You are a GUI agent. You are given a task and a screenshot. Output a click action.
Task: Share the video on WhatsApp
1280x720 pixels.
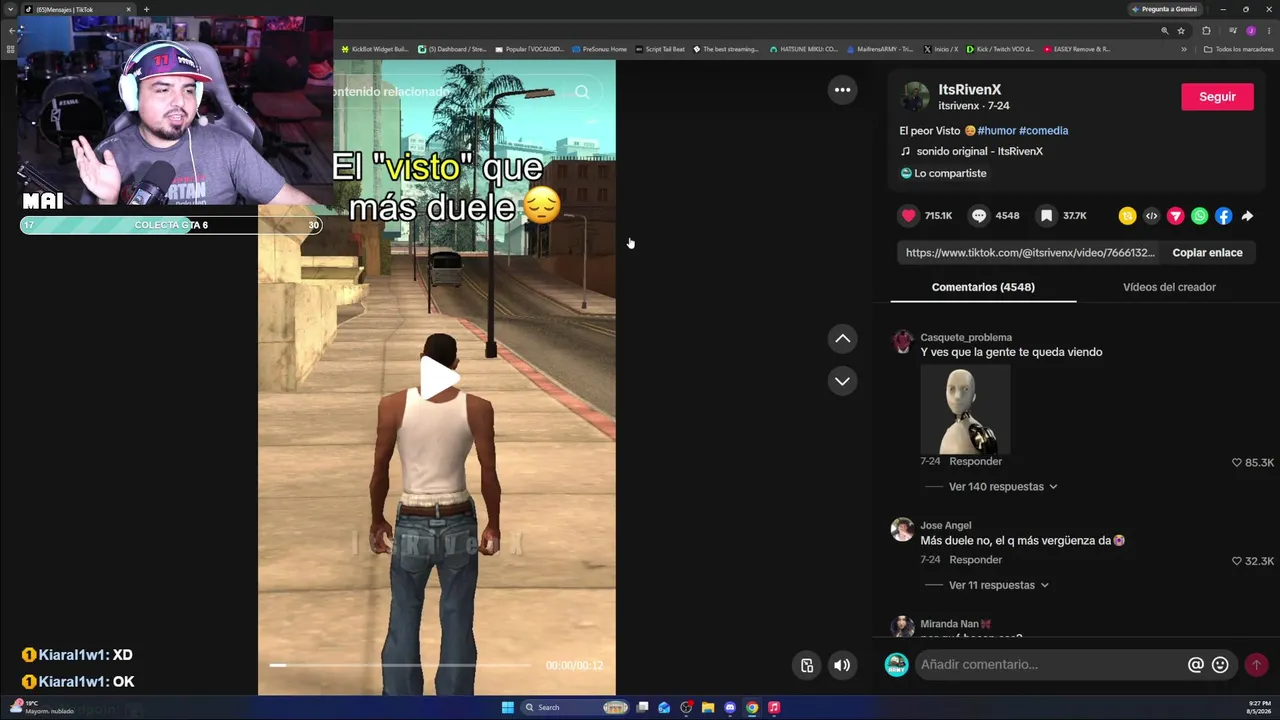pos(1199,216)
